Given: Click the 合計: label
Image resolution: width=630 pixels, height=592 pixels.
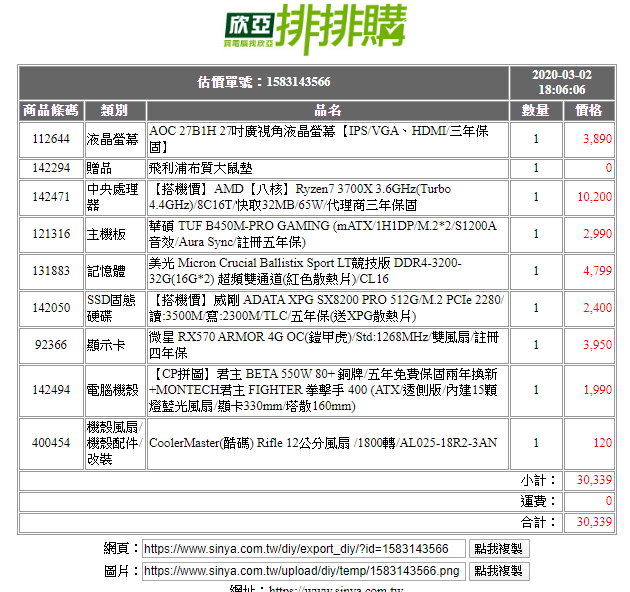Looking at the screenshot, I should [x=538, y=522].
